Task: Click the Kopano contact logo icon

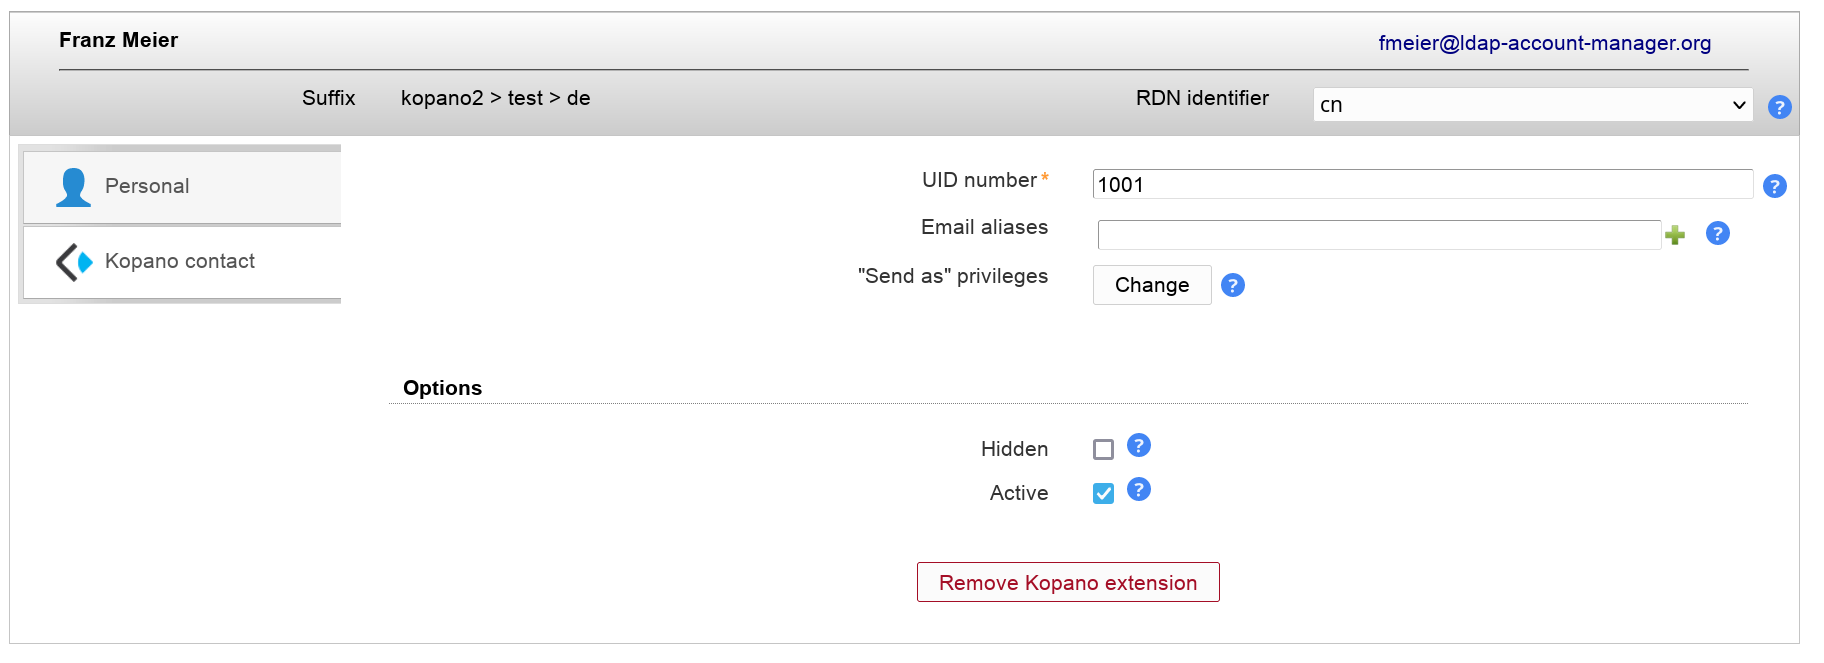Action: click(74, 262)
